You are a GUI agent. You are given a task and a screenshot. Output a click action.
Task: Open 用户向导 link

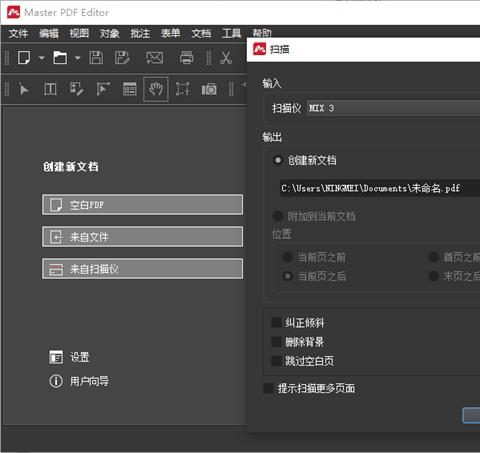click(x=89, y=381)
